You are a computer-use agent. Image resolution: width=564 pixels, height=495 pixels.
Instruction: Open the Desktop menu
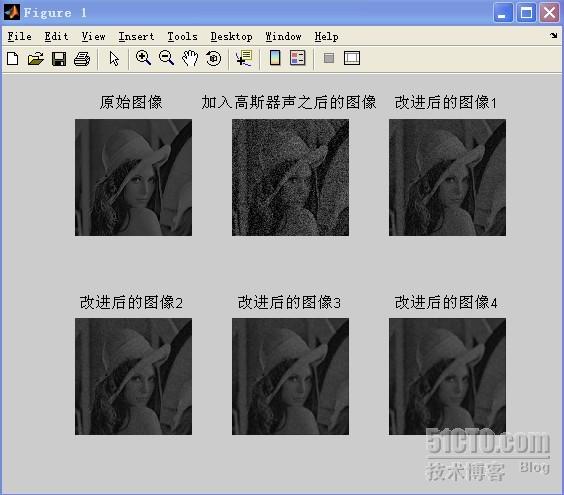pyautogui.click(x=231, y=36)
